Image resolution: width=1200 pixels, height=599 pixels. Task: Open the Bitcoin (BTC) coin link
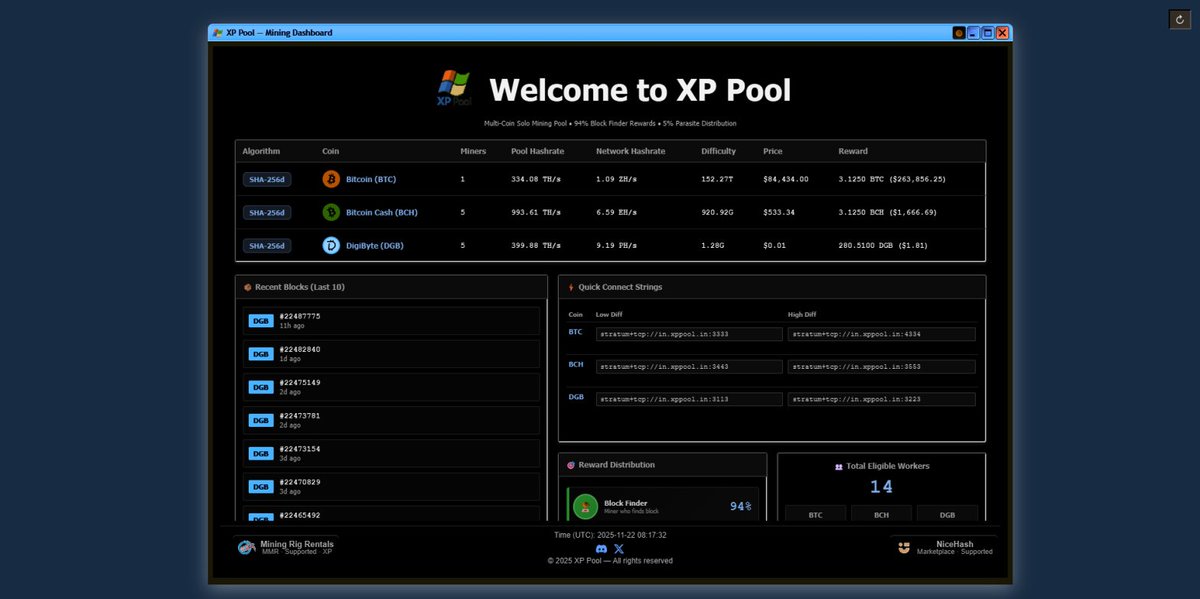click(371, 179)
